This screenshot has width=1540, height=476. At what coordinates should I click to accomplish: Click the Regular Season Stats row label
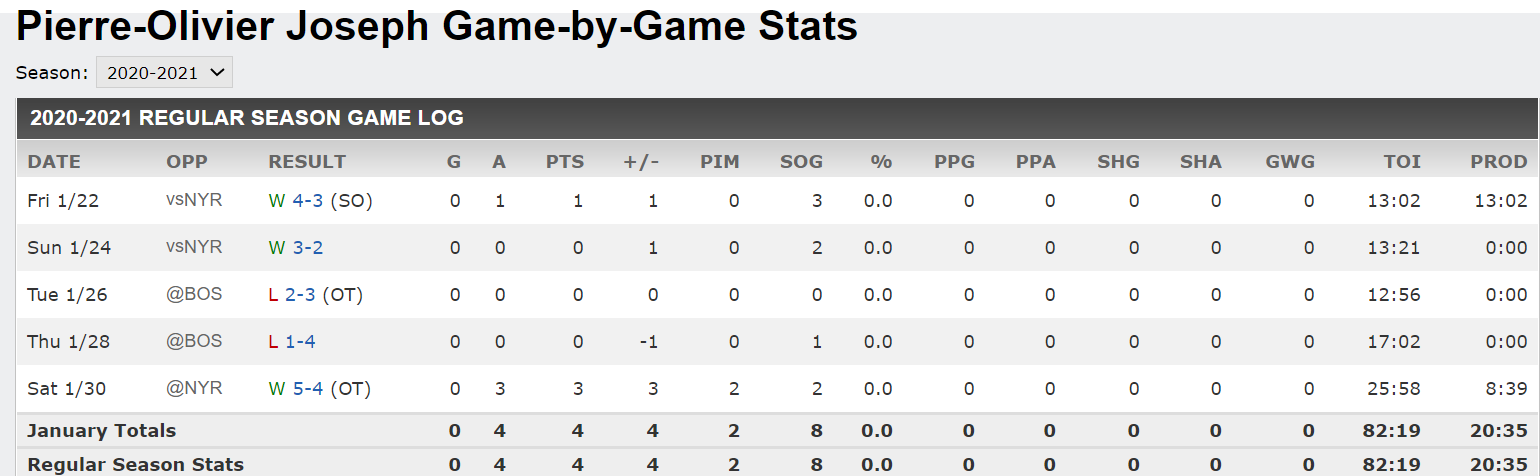click(136, 465)
